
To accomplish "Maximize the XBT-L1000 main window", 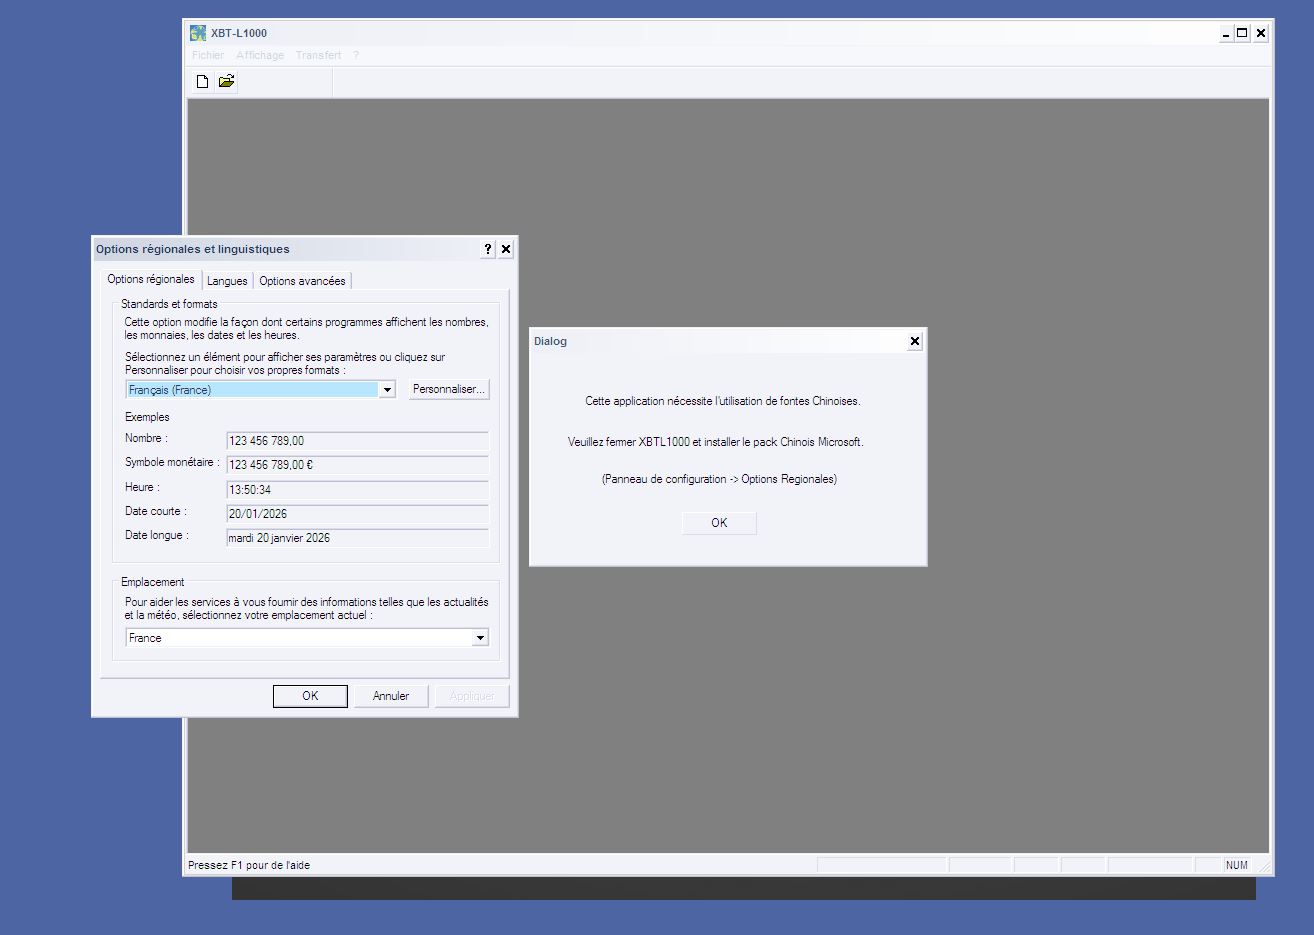I will (1242, 33).
